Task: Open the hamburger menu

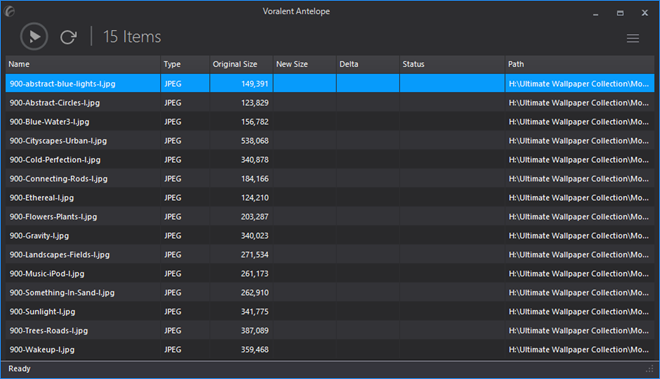Action: point(633,38)
